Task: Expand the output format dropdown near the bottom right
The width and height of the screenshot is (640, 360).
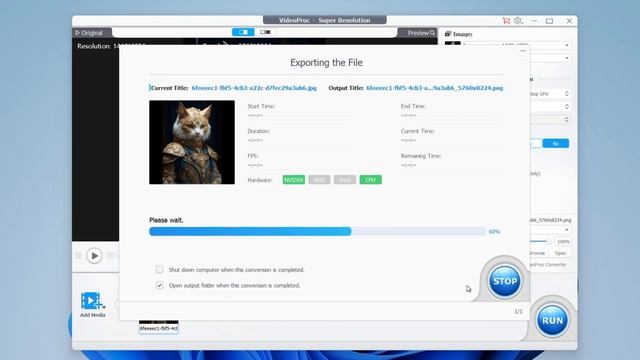Action: [567, 230]
